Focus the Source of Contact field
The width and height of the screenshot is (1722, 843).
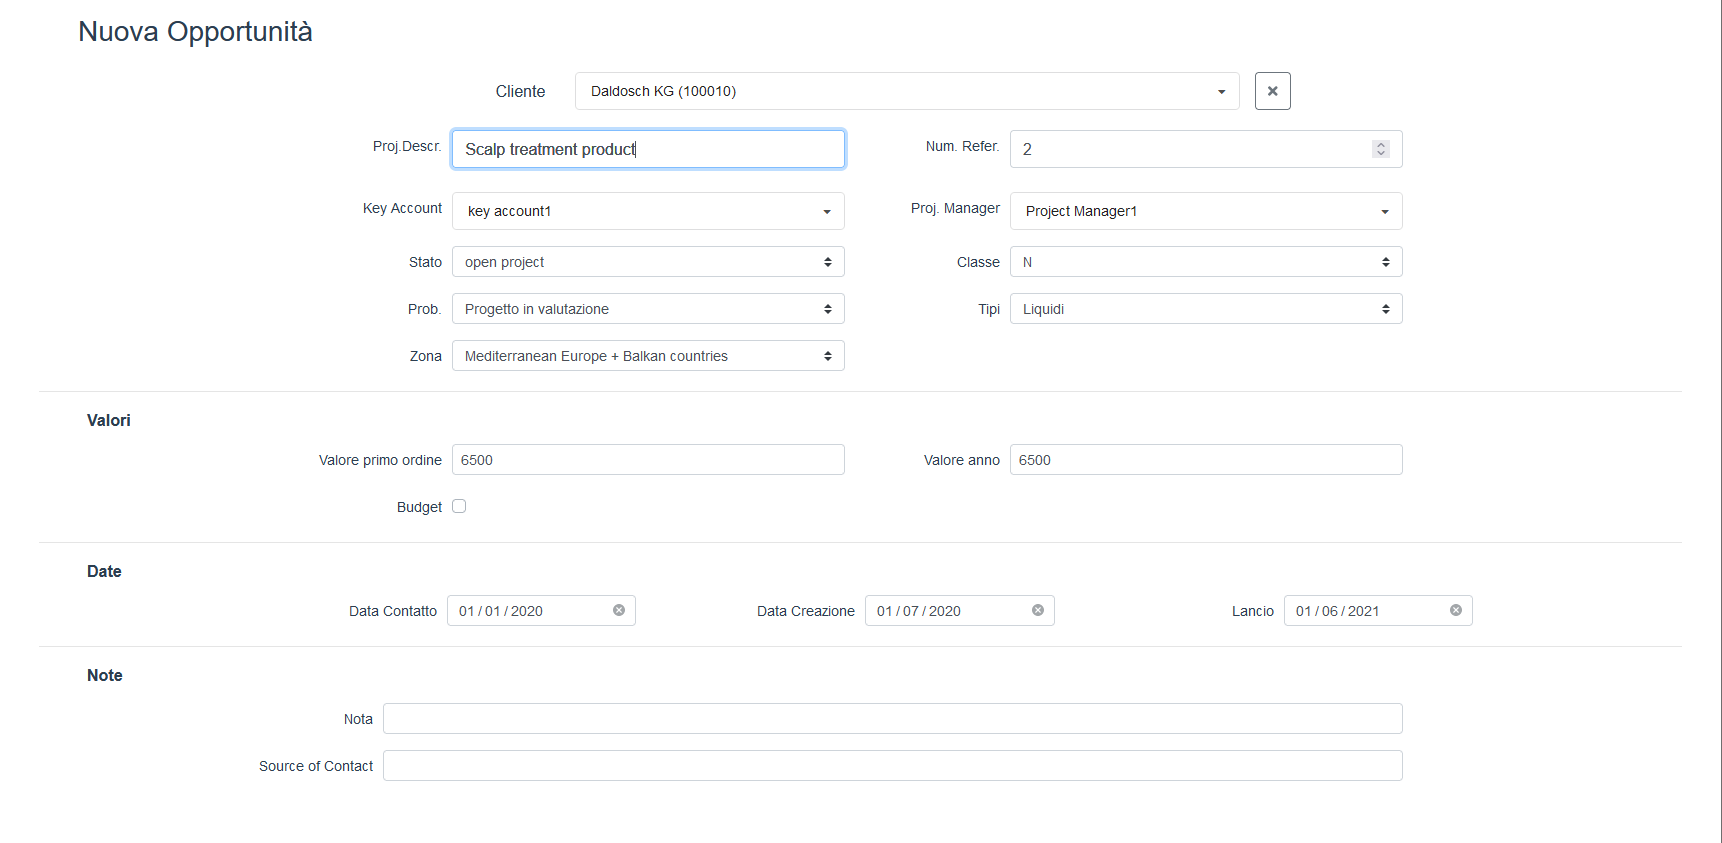click(x=892, y=766)
